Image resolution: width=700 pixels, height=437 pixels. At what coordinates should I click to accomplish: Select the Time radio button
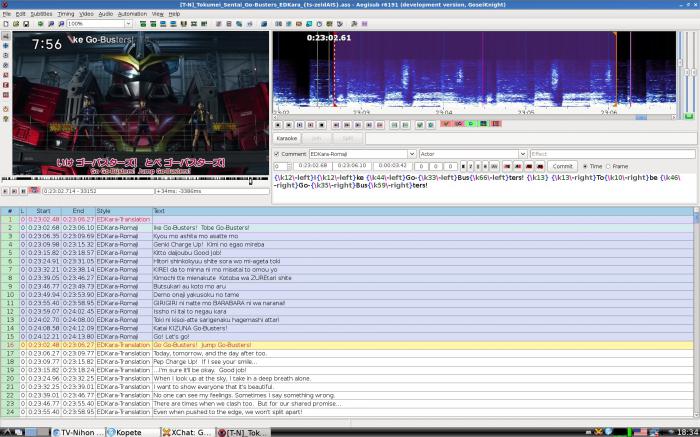click(585, 166)
